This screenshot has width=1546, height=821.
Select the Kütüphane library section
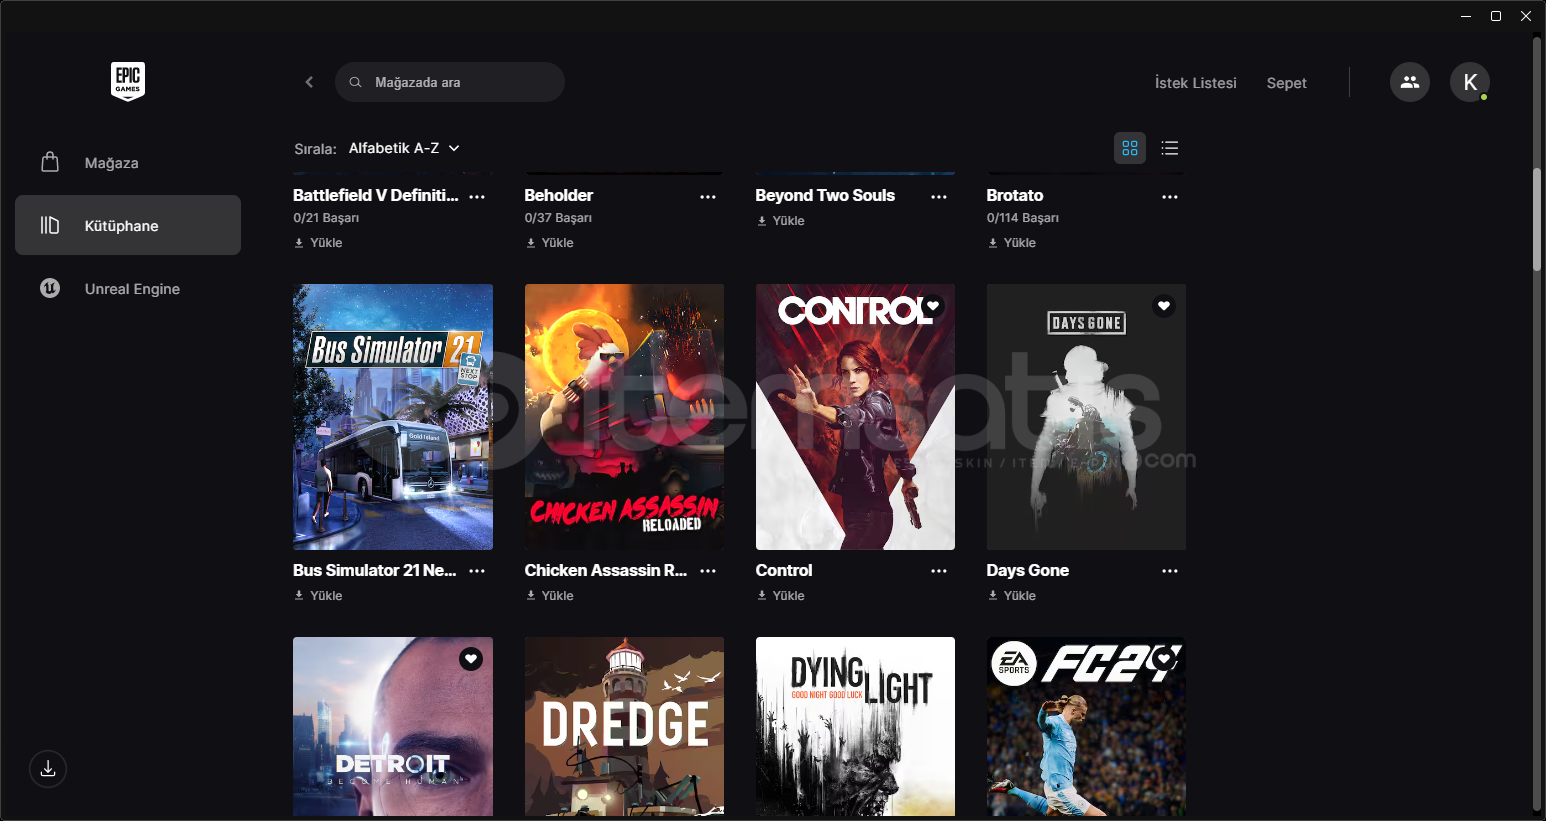pyautogui.click(x=128, y=225)
